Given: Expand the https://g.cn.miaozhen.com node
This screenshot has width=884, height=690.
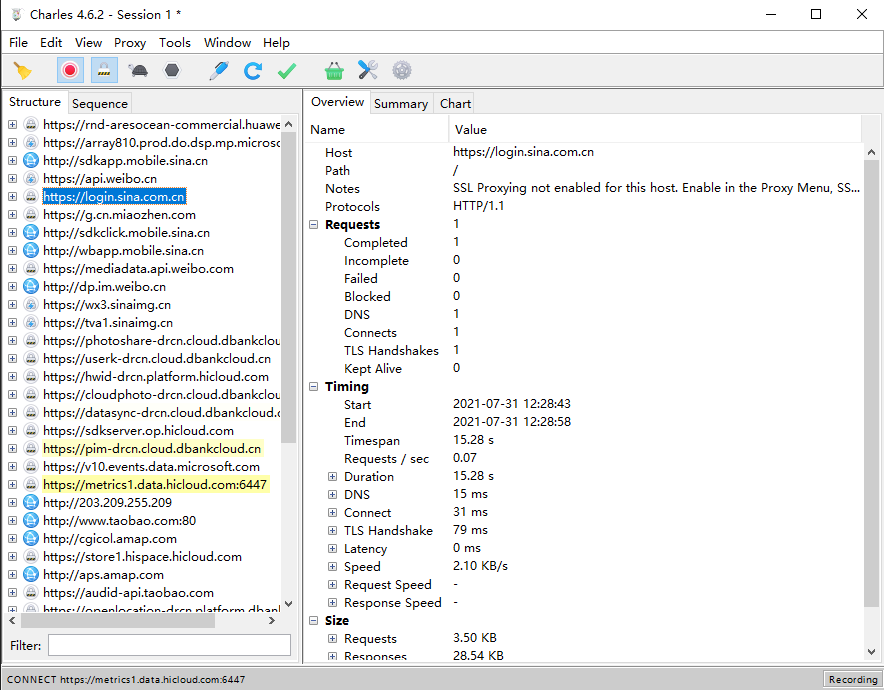Looking at the screenshot, I should (12, 215).
